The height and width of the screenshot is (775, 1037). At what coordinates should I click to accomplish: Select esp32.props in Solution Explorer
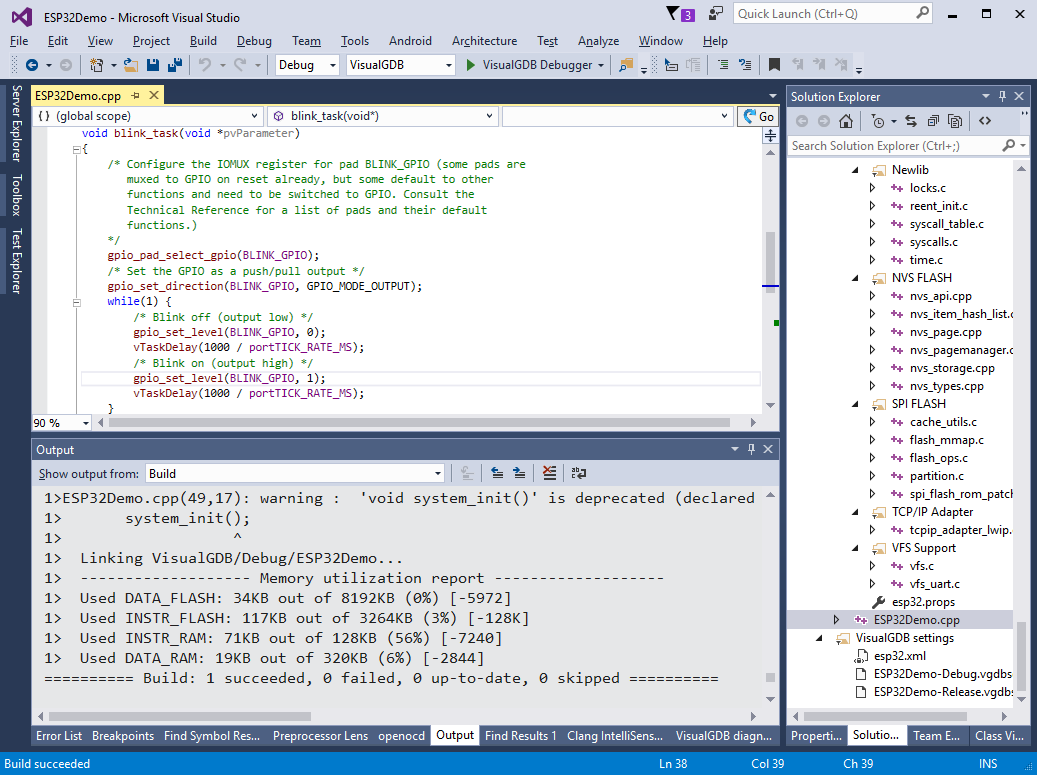[x=923, y=602]
